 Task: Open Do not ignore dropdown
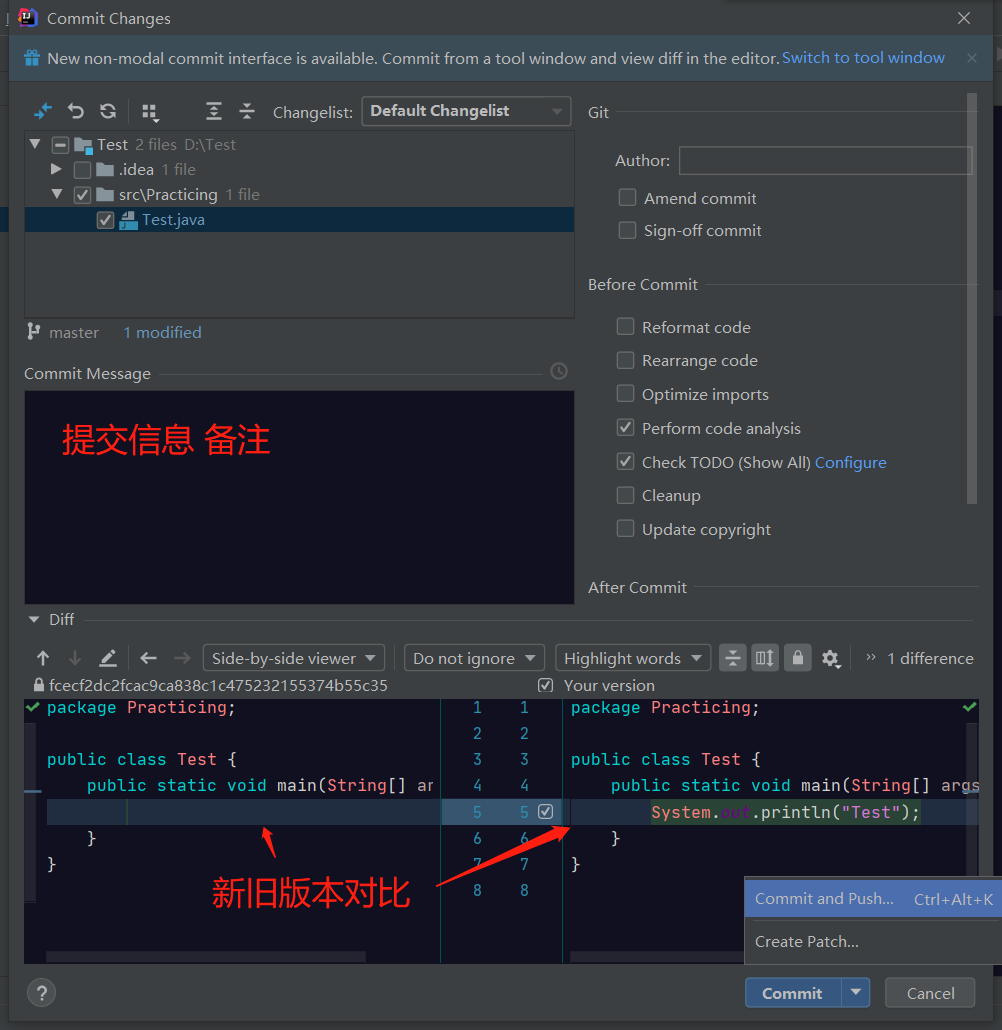[474, 658]
